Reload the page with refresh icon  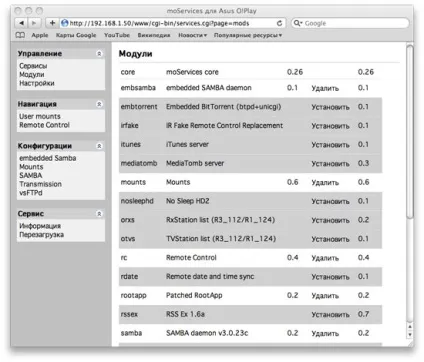tap(279, 23)
